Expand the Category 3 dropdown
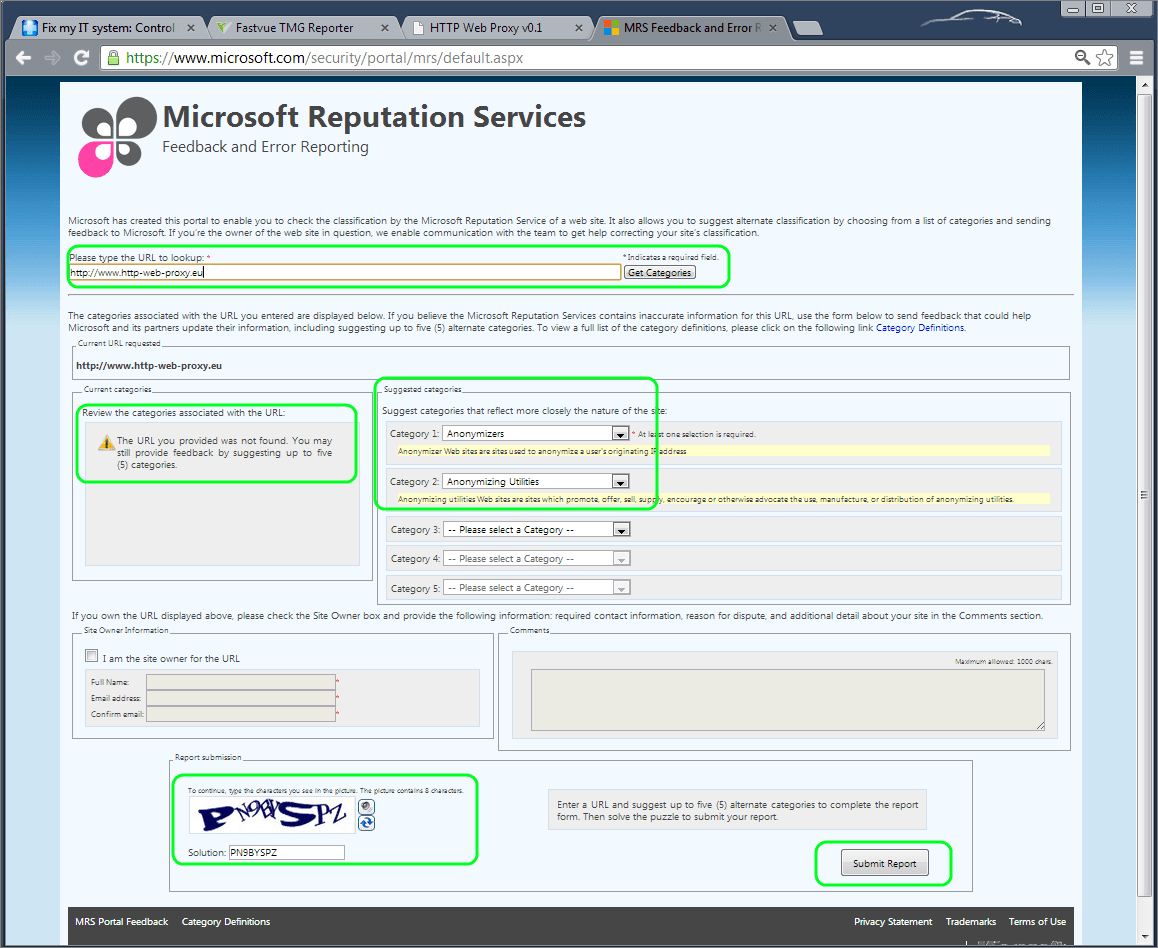1158x948 pixels. (536, 529)
